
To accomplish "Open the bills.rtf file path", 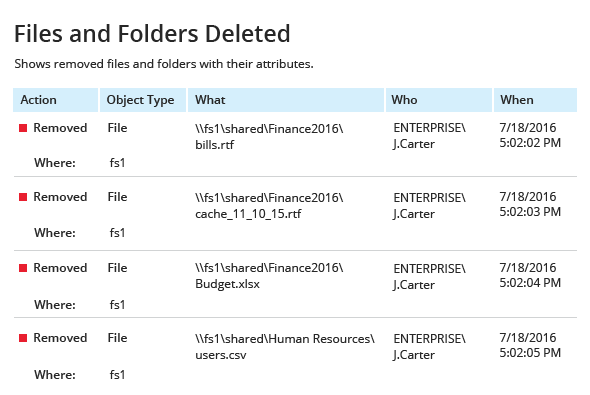I will [x=269, y=137].
